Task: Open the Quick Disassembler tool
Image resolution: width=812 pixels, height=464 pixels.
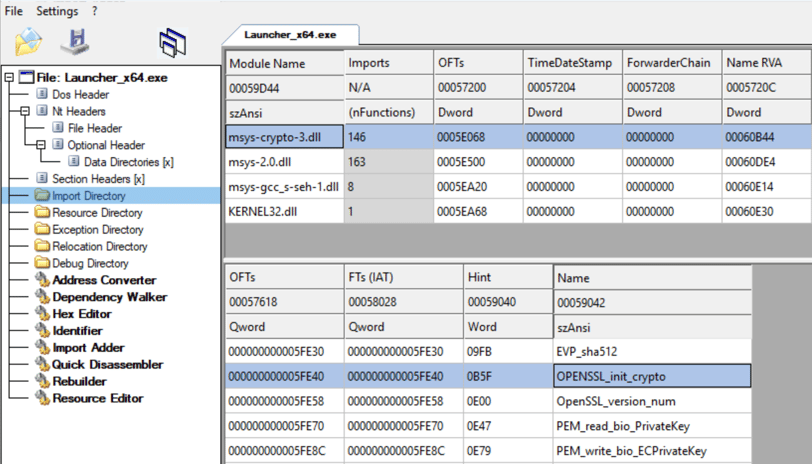Action: coord(107,365)
